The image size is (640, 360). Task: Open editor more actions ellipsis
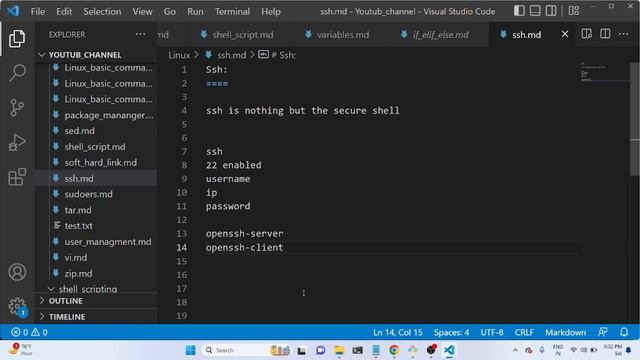pos(623,34)
